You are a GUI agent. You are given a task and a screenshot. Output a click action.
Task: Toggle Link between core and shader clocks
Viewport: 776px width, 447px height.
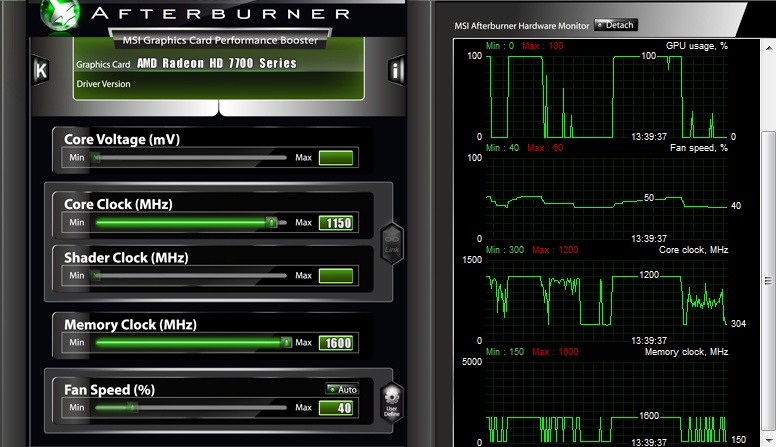click(391, 243)
